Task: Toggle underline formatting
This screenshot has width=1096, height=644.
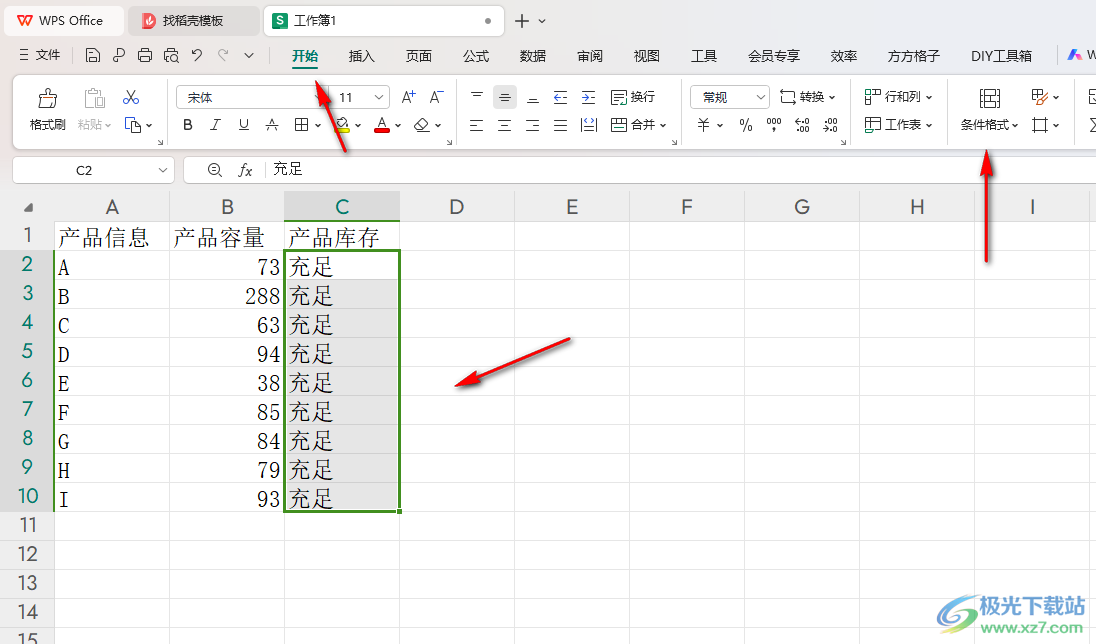Action: 243,125
